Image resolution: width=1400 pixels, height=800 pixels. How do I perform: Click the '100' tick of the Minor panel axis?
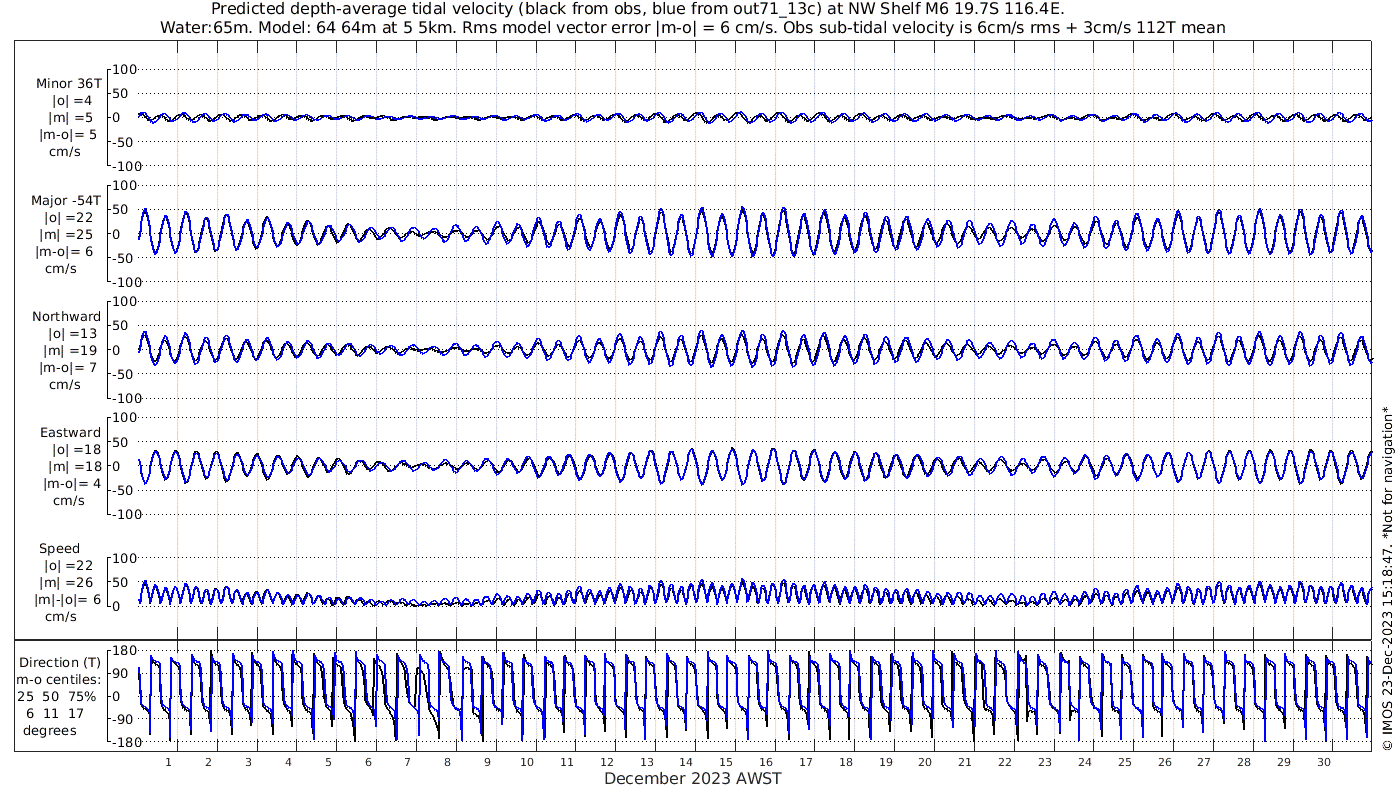tap(123, 69)
